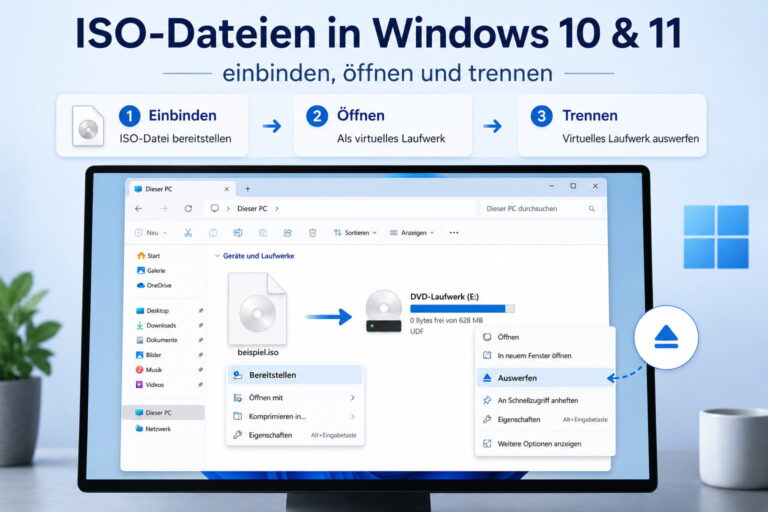Click the Dieser PC breadcrumb in address bar
The width and height of the screenshot is (768, 512).
pyautogui.click(x=252, y=209)
